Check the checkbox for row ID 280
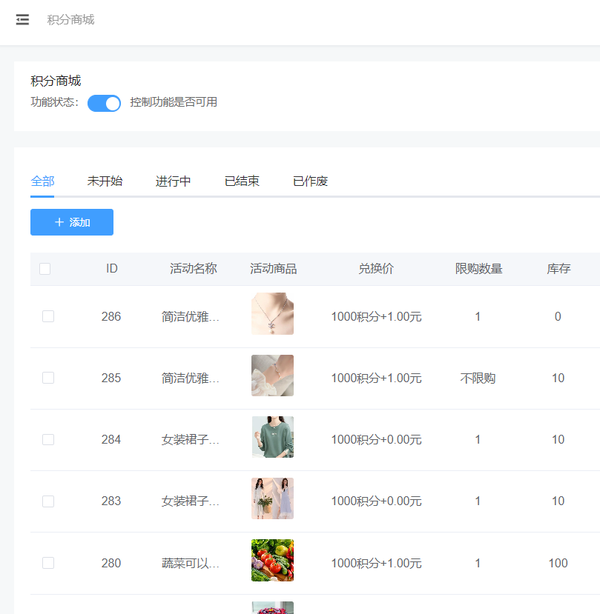Image resolution: width=600 pixels, height=614 pixels. coord(48,563)
